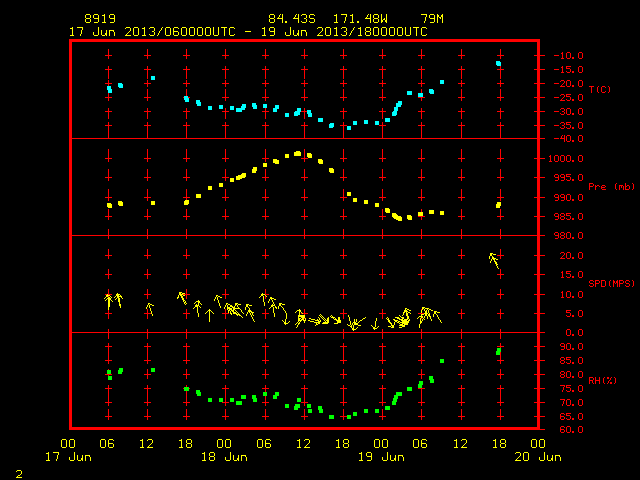
Task: Click the 84.43S latitude text
Action: coord(292,19)
